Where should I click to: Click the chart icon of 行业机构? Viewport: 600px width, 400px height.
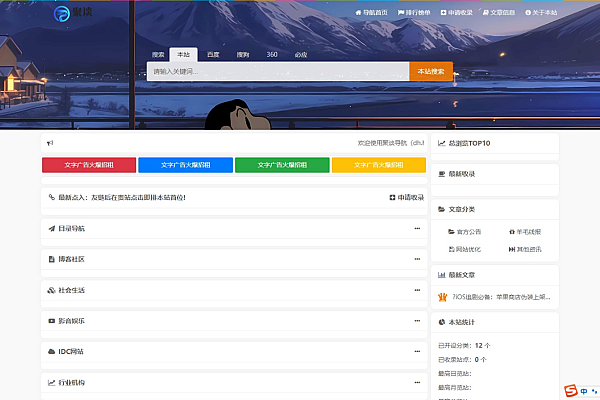pyautogui.click(x=52, y=382)
